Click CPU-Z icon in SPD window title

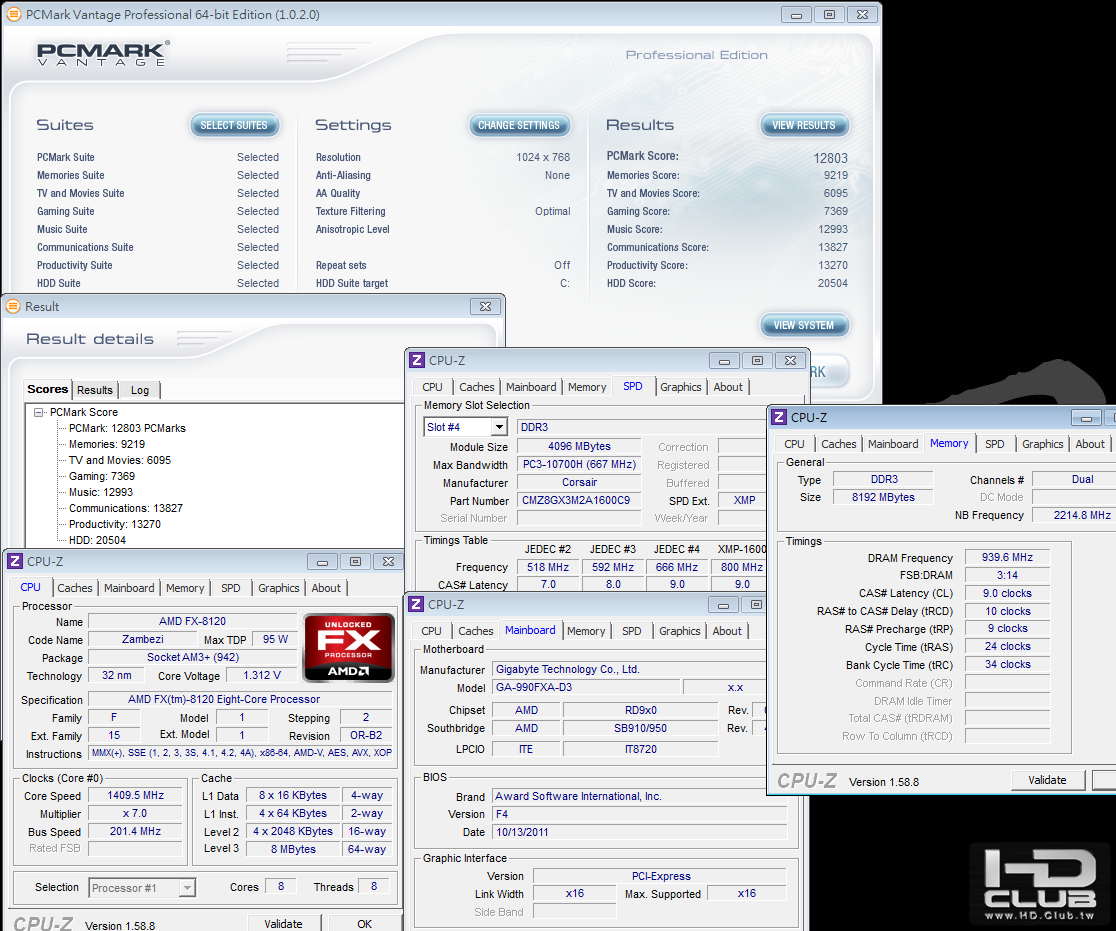[x=417, y=360]
